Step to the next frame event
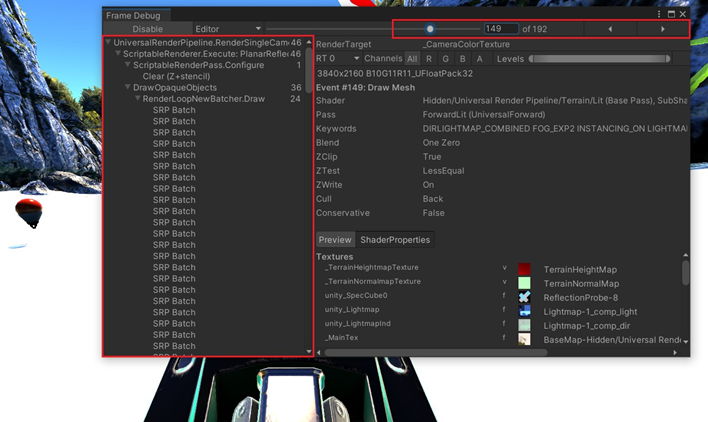The image size is (708, 422). coord(662,29)
